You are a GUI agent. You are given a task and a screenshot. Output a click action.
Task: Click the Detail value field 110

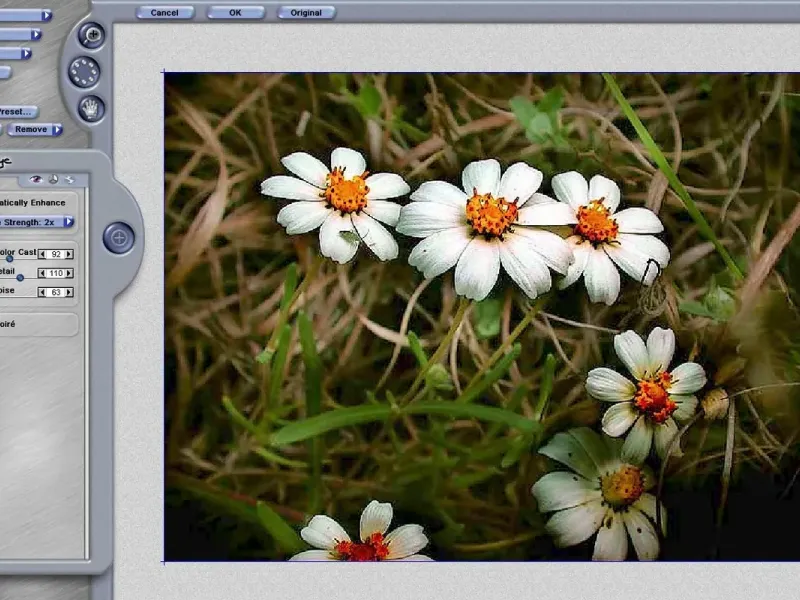tap(56, 273)
